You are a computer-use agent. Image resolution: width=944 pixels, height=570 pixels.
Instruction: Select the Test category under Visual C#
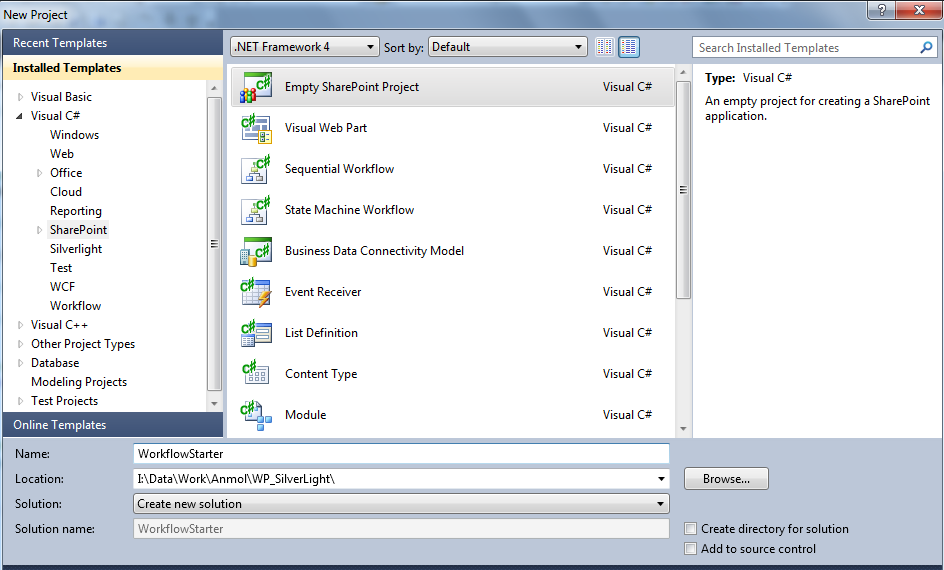coord(61,268)
